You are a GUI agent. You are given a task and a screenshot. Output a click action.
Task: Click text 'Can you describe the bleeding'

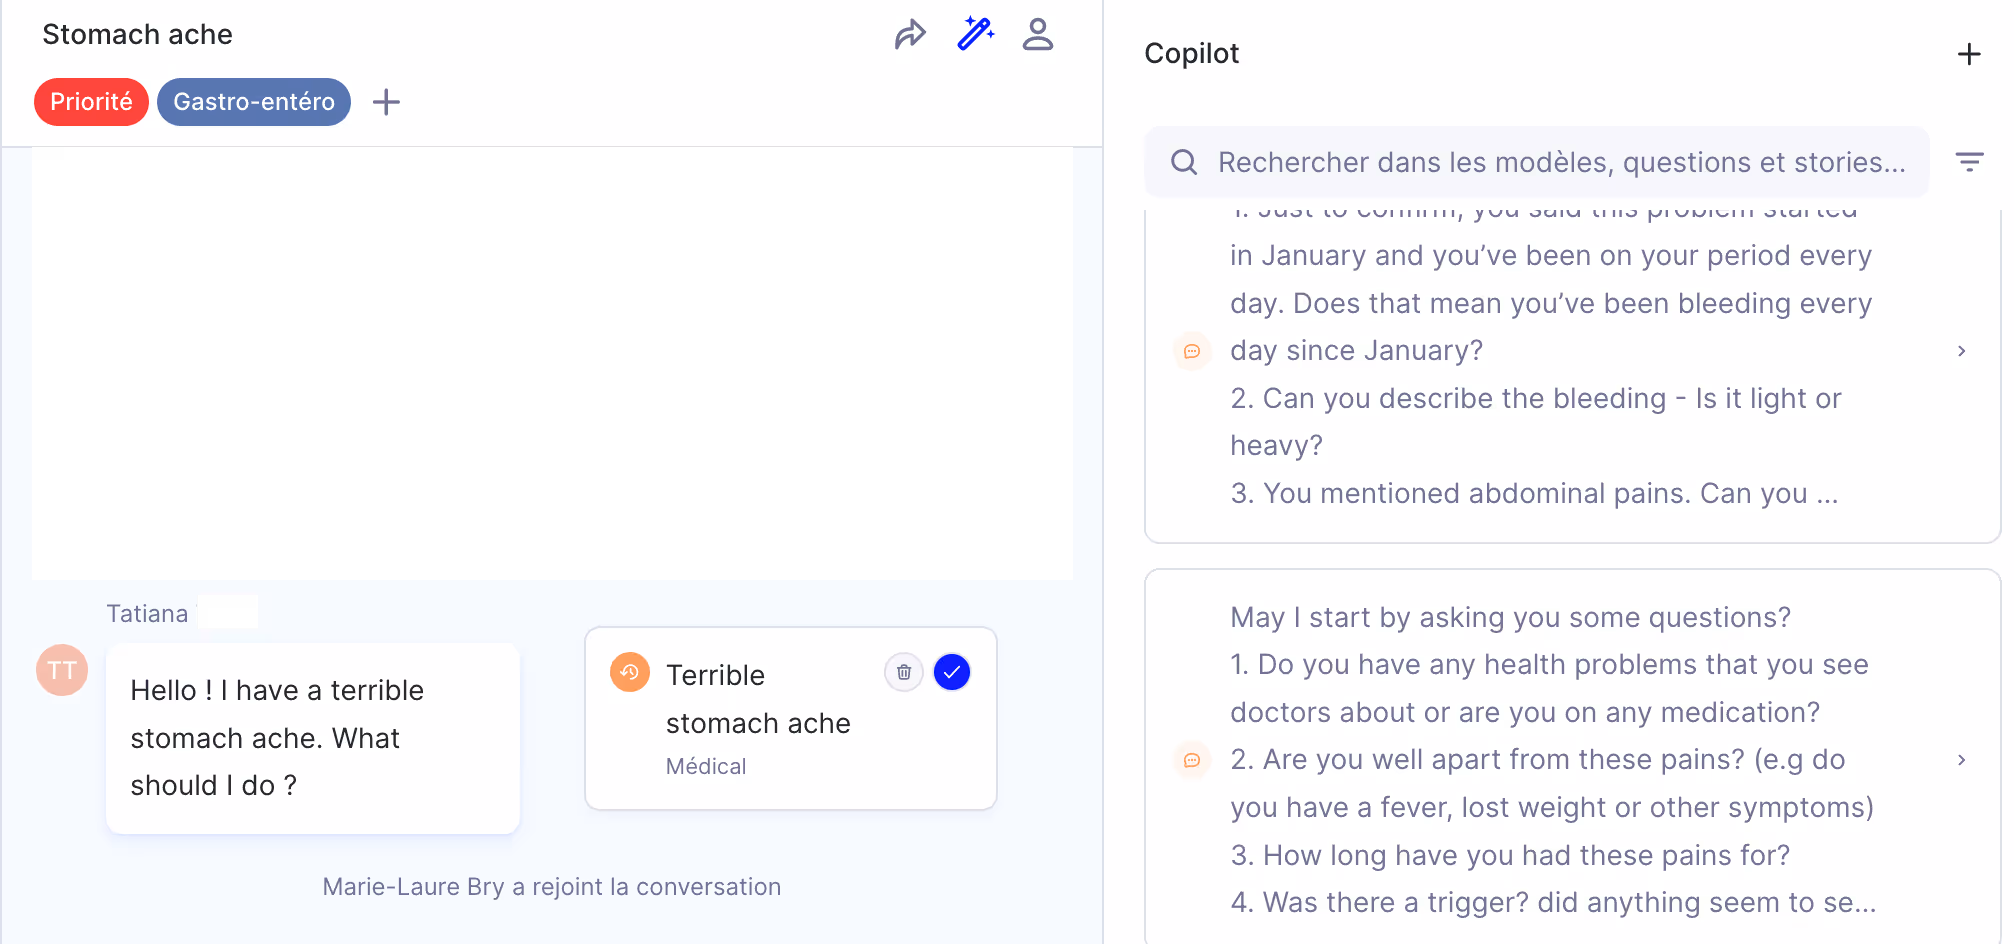click(x=1464, y=398)
